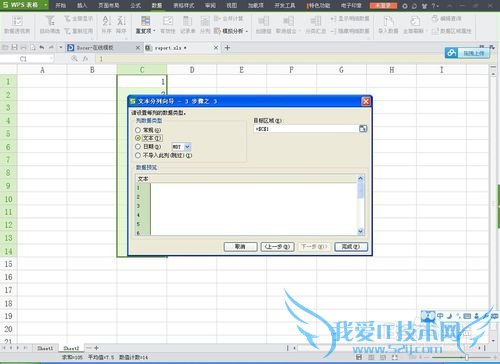The height and width of the screenshot is (364, 500).
Task: Click the undo arrow in quick access toolbar
Action: pos(42,48)
